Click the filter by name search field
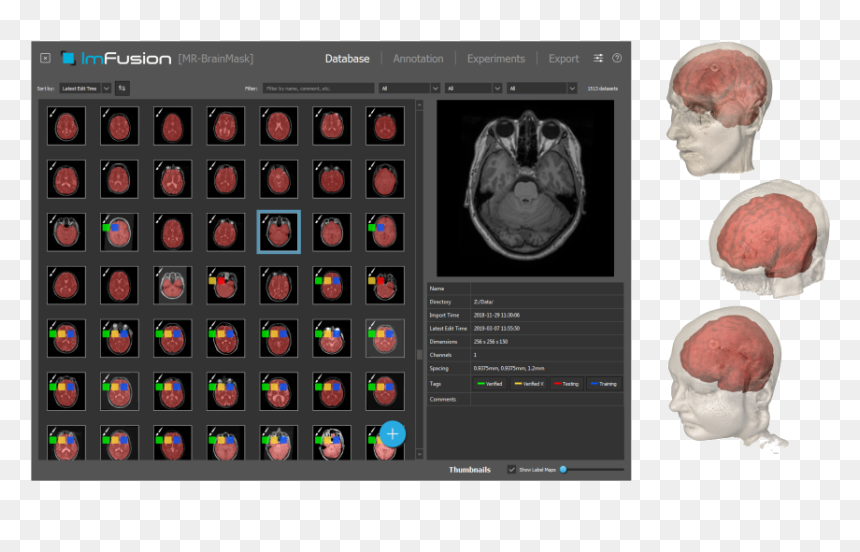 pyautogui.click(x=319, y=88)
